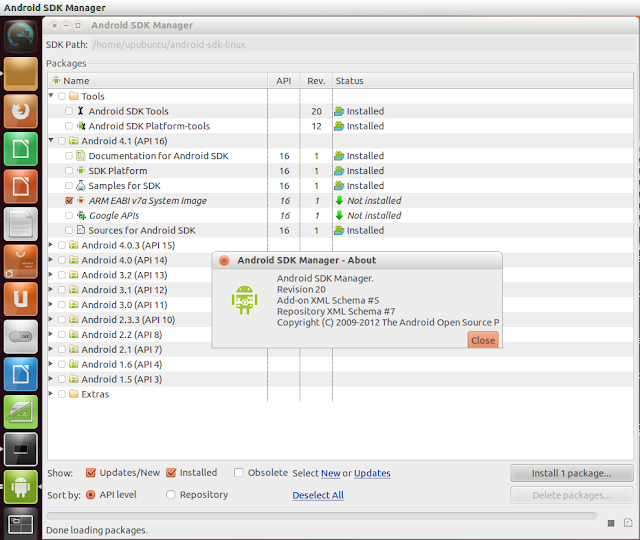Uncheck the ARM EABI v7a System Image checkbox
Screen dimensions: 640x540
[69, 200]
